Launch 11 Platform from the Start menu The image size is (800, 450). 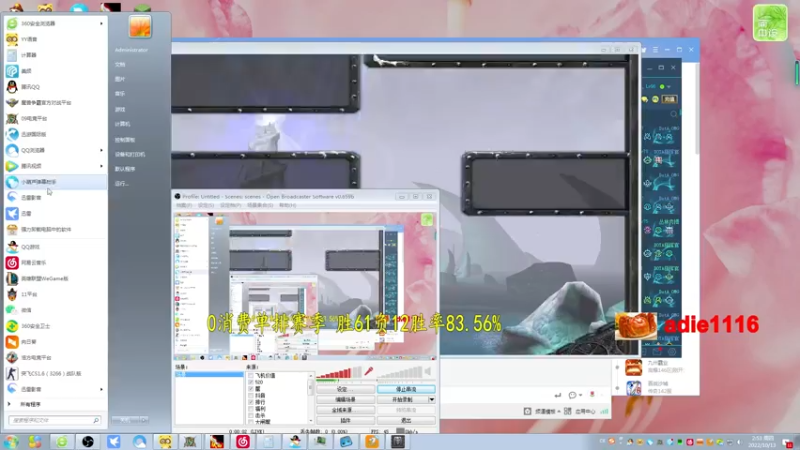(54, 294)
